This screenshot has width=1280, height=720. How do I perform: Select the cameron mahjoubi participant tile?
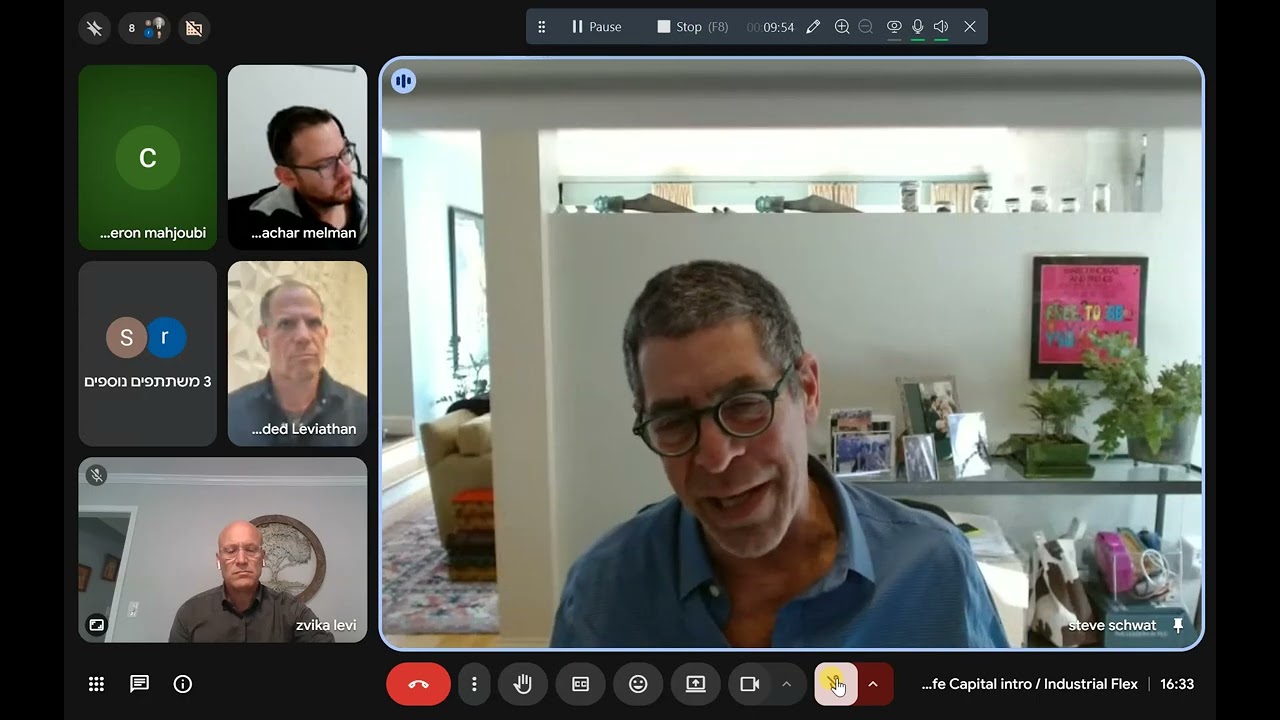click(x=148, y=157)
